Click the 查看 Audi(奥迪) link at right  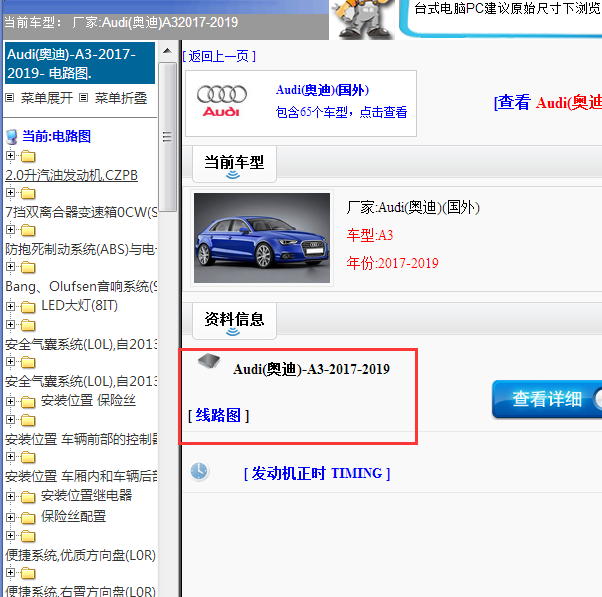(x=548, y=103)
